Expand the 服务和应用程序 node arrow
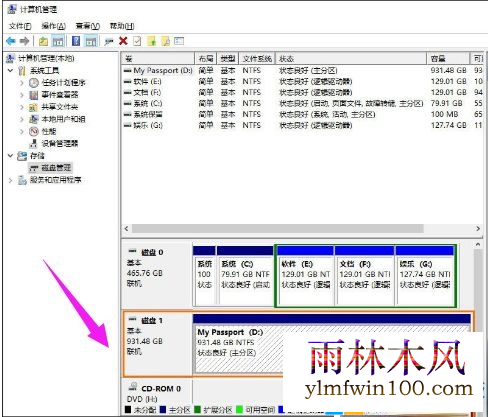The image size is (488, 417). (10, 180)
